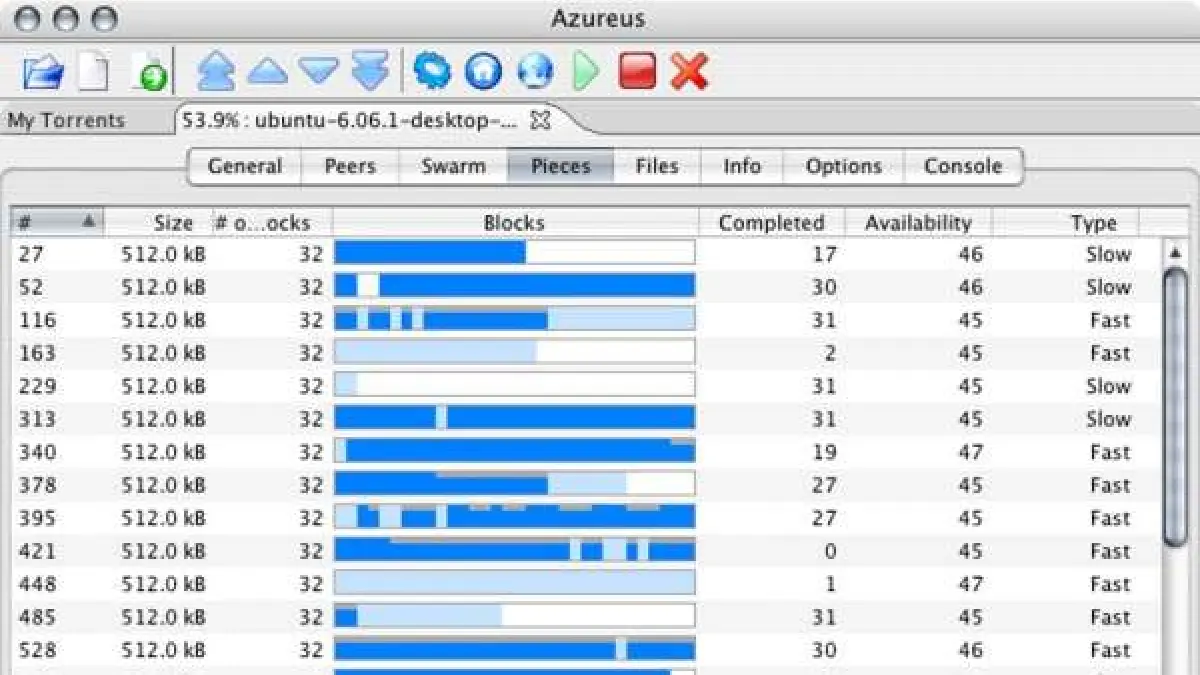Move torrent to bottom with double-down arrow

[370, 72]
